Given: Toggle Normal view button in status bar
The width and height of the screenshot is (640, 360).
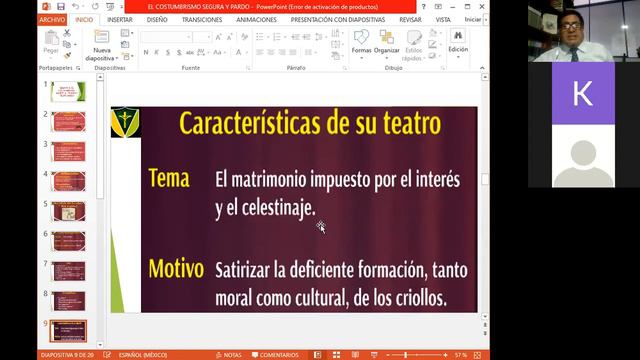Looking at the screenshot, I should pos(318,355).
